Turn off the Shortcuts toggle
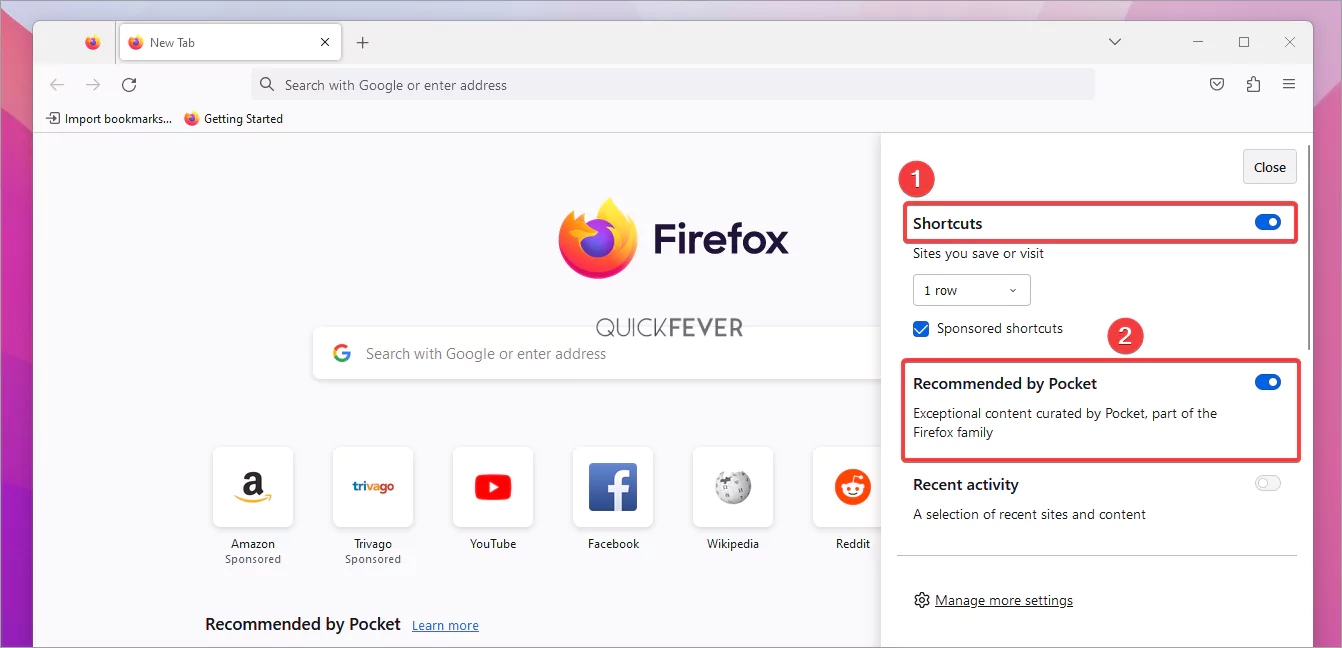1342x648 pixels. pyautogui.click(x=1268, y=222)
